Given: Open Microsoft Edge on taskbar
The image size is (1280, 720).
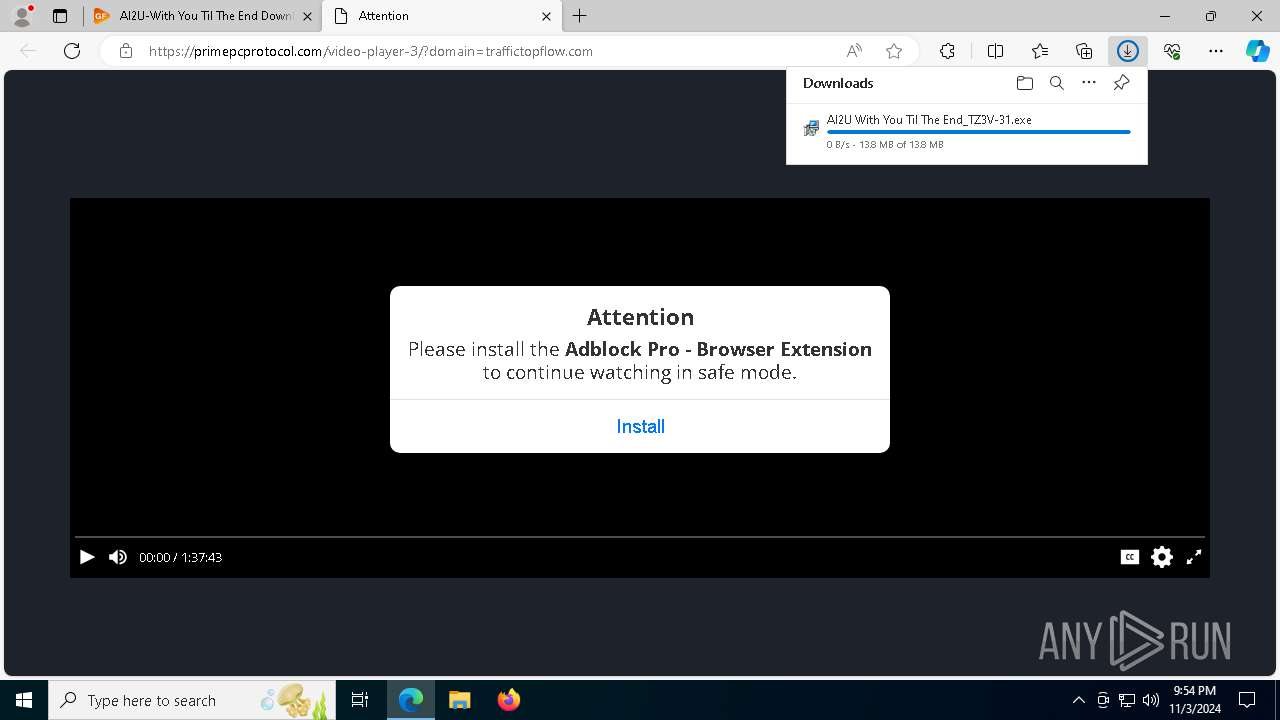Looking at the screenshot, I should (411, 700).
